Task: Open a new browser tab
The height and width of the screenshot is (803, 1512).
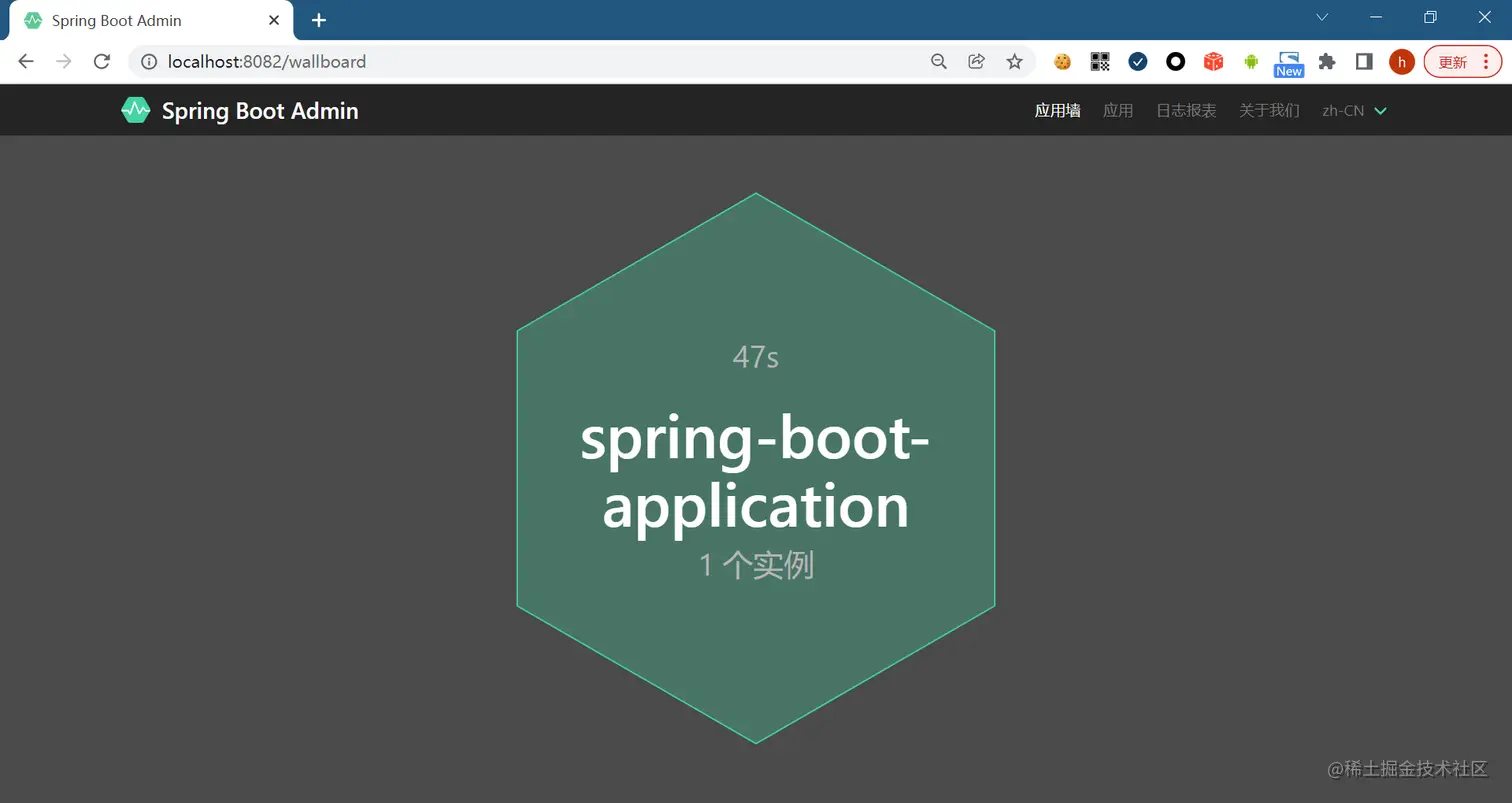Action: [x=319, y=20]
